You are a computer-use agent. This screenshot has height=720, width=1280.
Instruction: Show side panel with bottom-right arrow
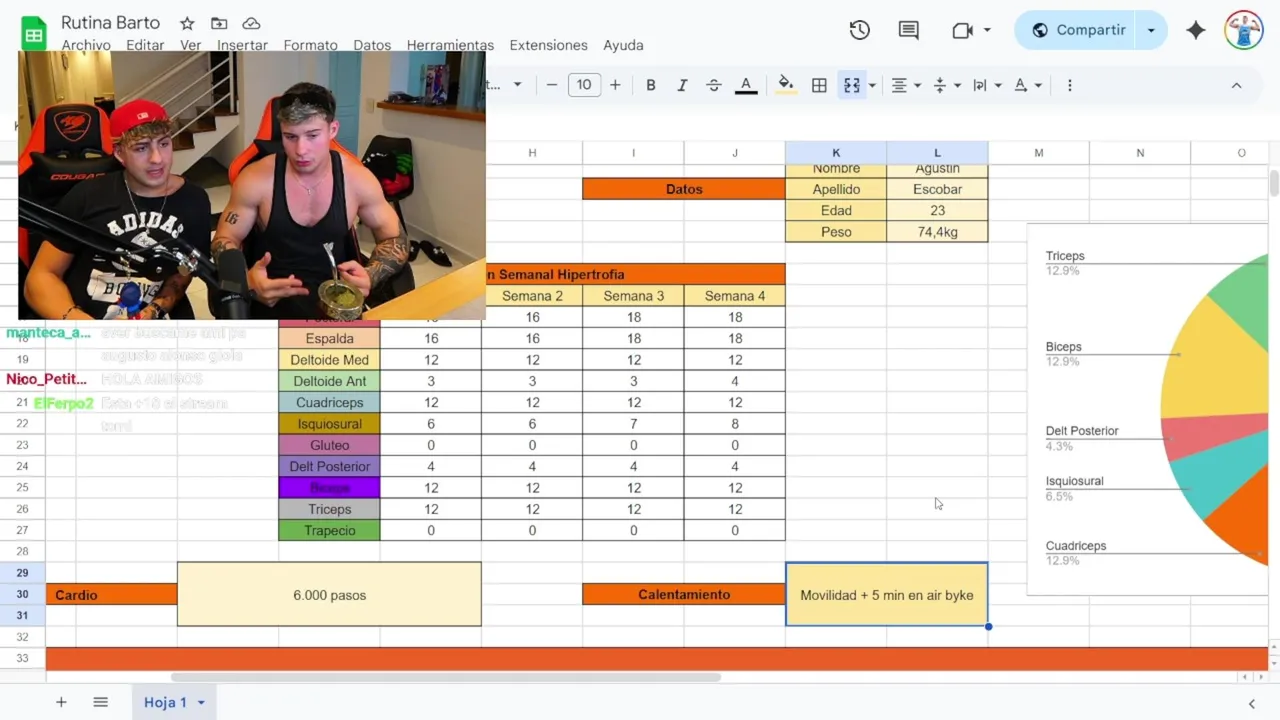[x=1251, y=704]
